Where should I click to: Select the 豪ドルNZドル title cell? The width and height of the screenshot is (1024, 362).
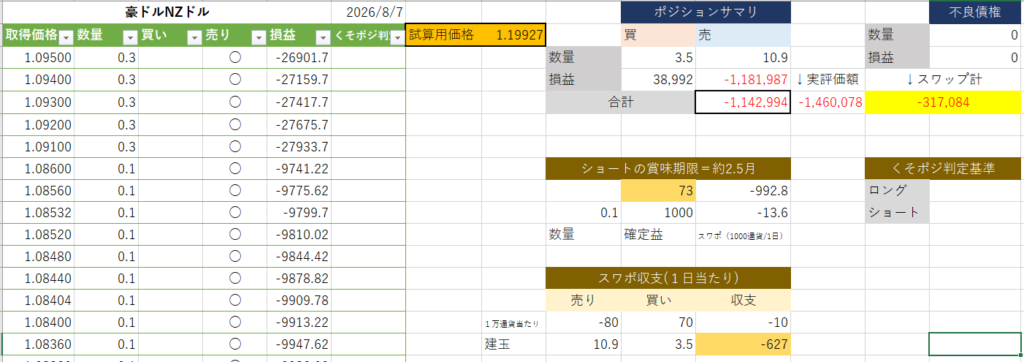[167, 12]
